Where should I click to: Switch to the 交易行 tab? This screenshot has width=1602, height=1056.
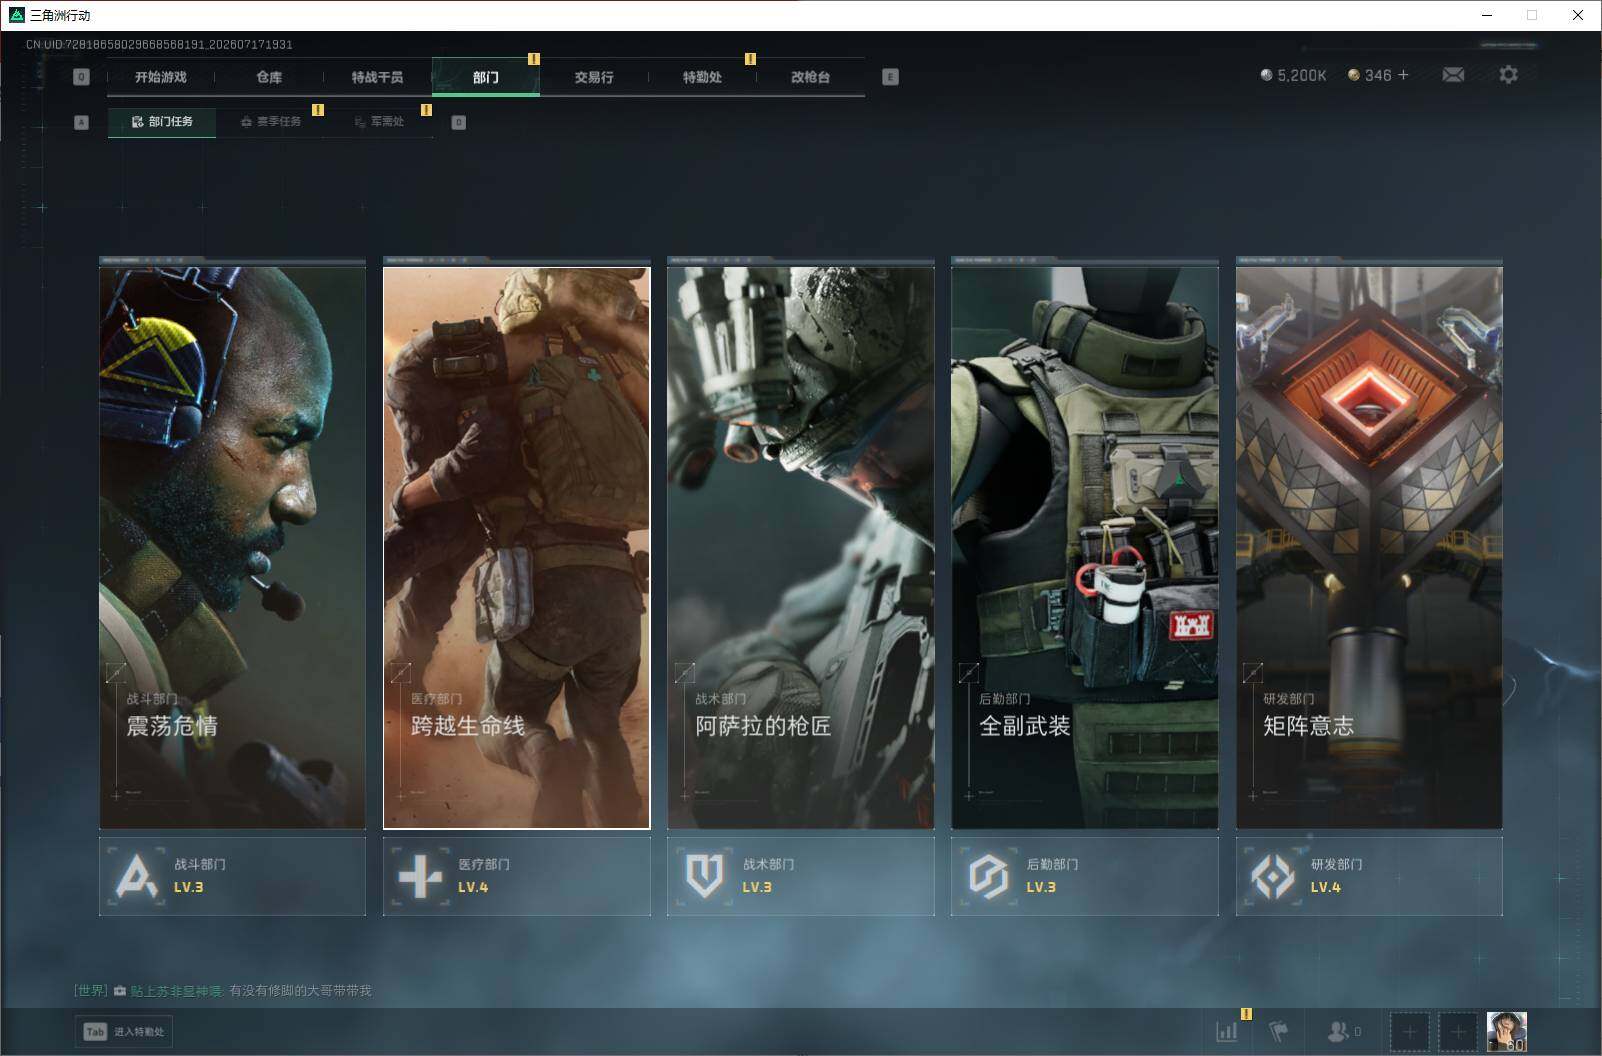click(594, 77)
